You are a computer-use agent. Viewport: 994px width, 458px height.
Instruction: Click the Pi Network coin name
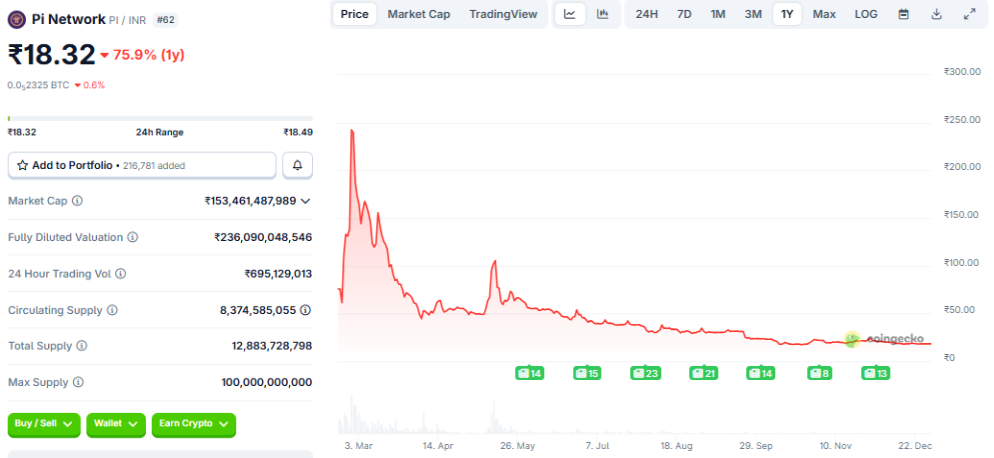pyautogui.click(x=68, y=20)
